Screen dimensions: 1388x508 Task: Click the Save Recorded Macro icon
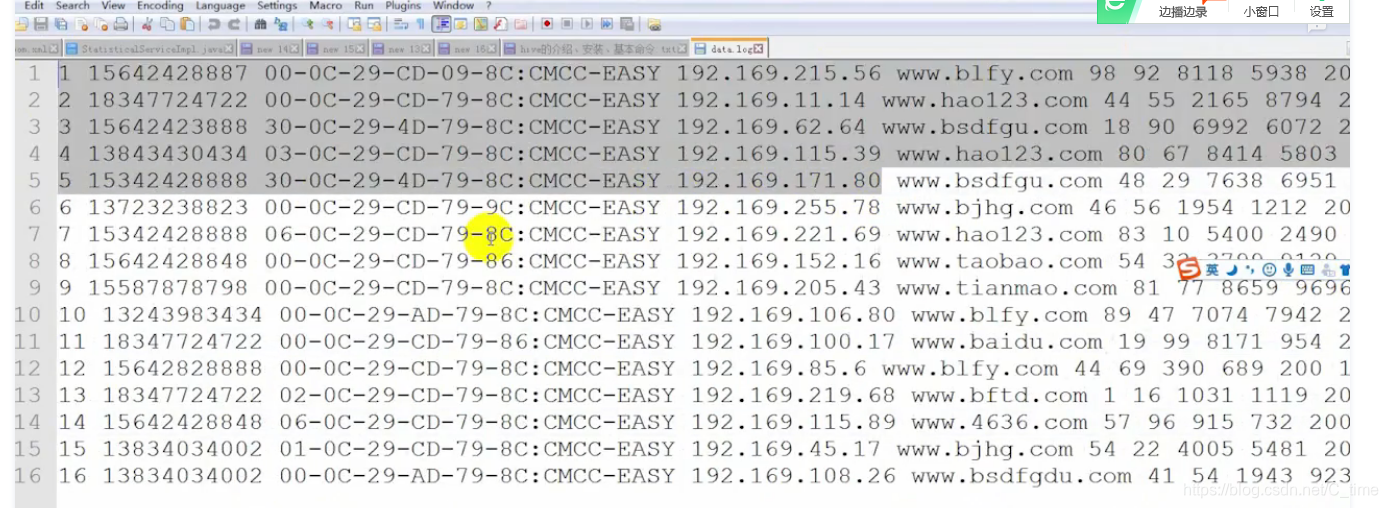click(626, 24)
